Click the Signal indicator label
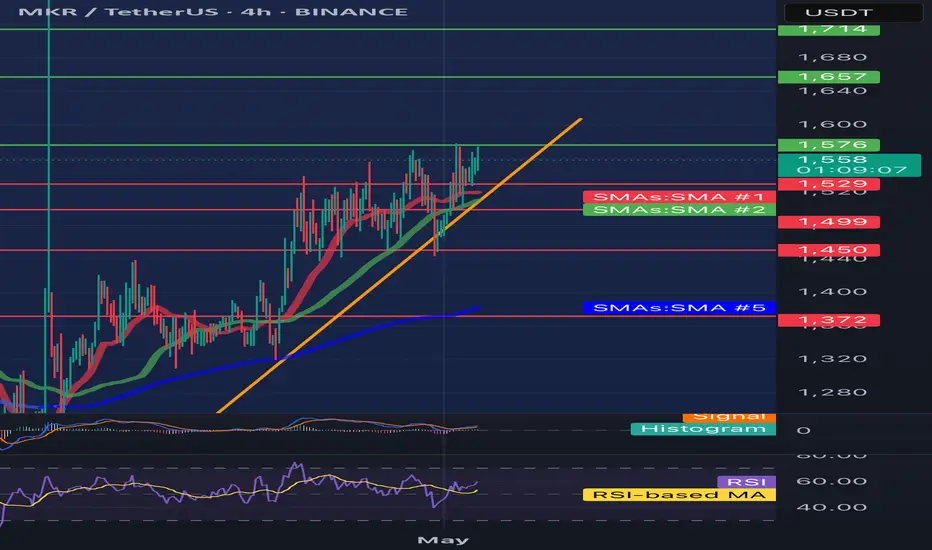Screen dimensions: 932x550 pos(729,417)
